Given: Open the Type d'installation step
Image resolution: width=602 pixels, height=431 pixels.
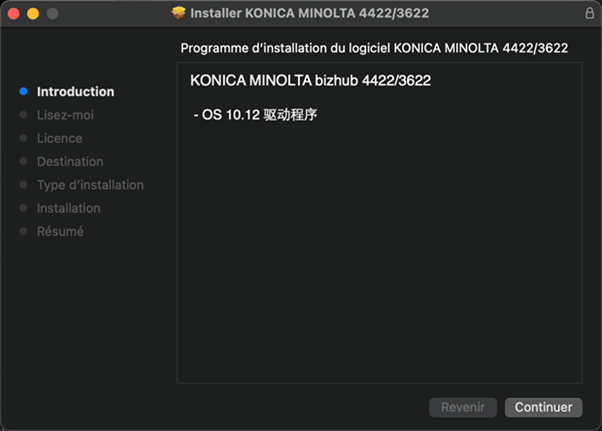Looking at the screenshot, I should (x=90, y=185).
